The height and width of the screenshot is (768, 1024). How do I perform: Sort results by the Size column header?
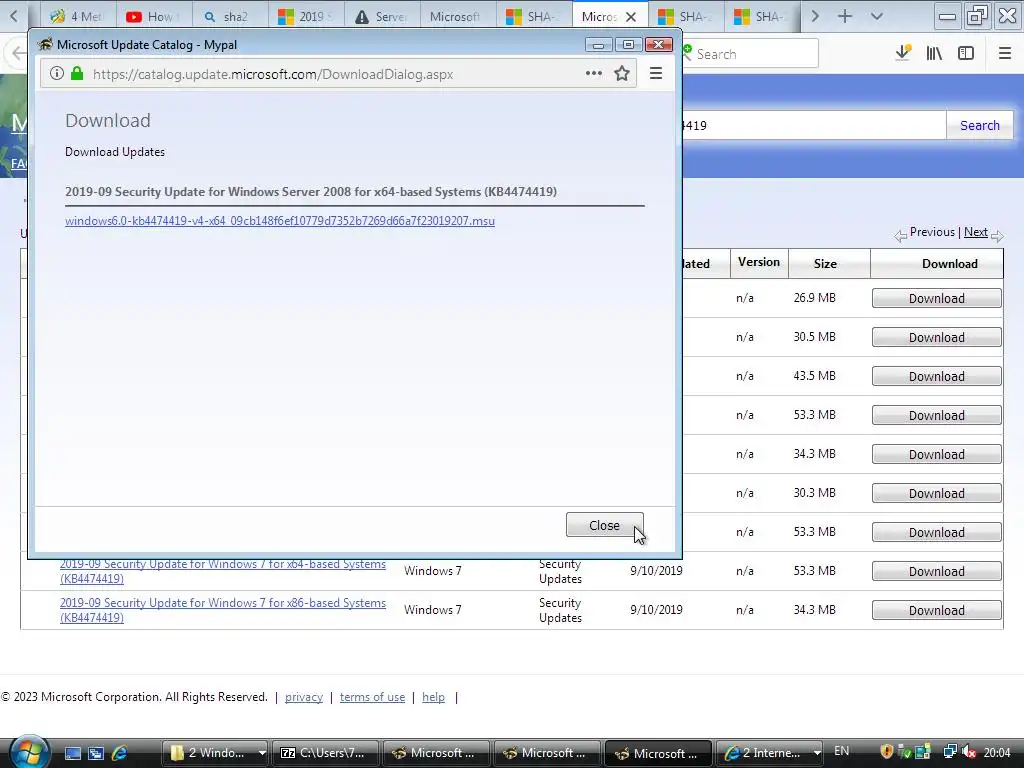(x=825, y=263)
